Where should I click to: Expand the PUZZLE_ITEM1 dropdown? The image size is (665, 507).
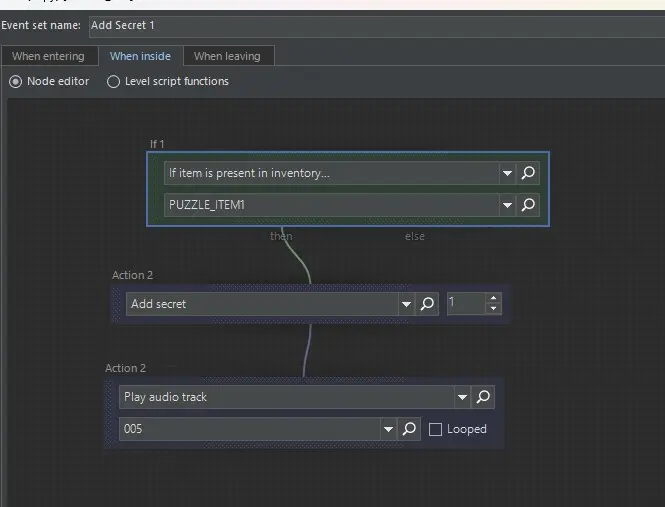click(508, 205)
